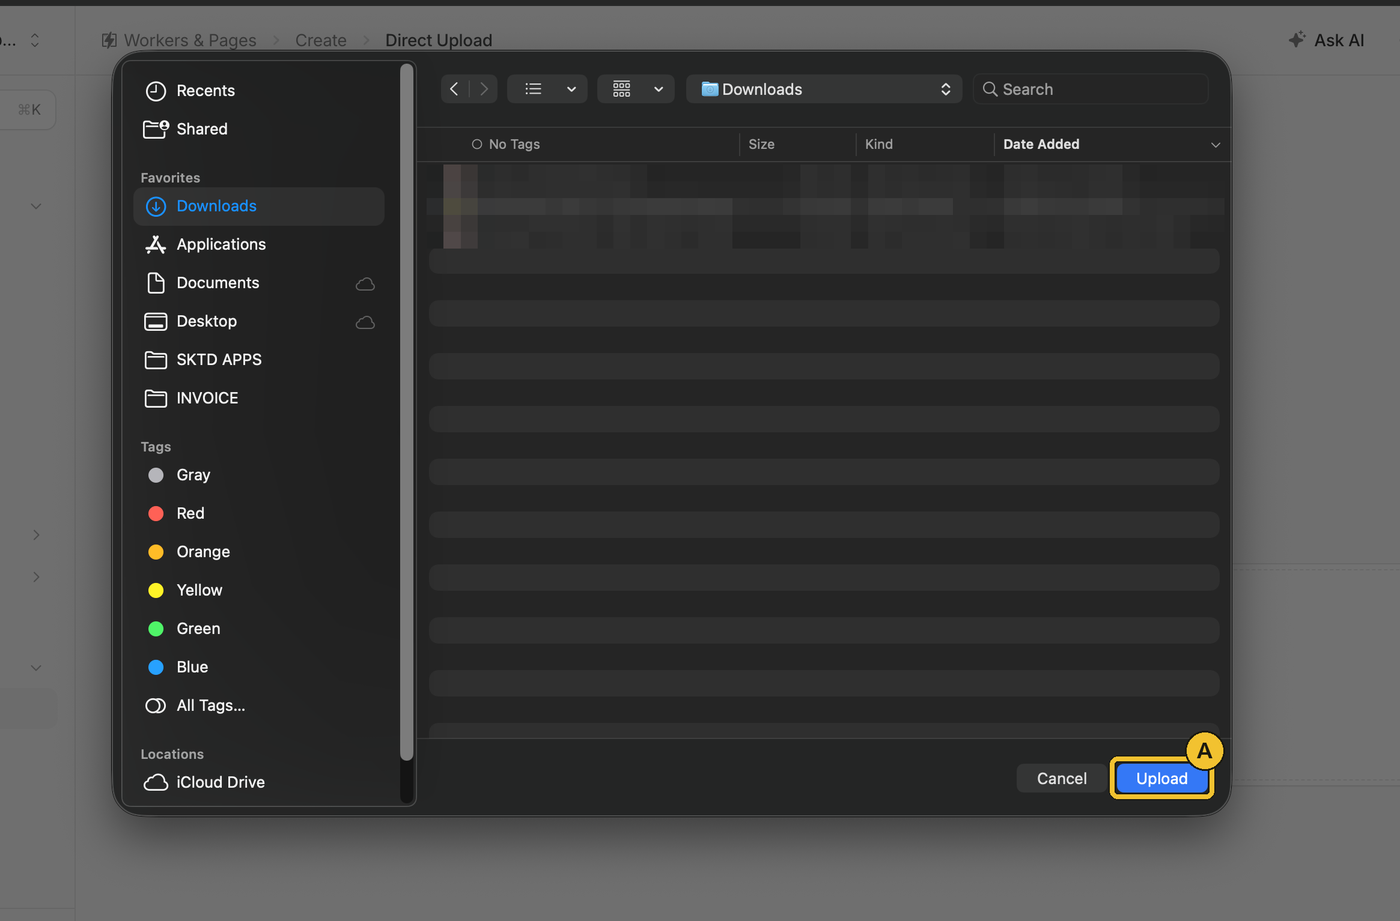This screenshot has width=1400, height=921.
Task: Filter by the Gray tag
Action: (259, 475)
